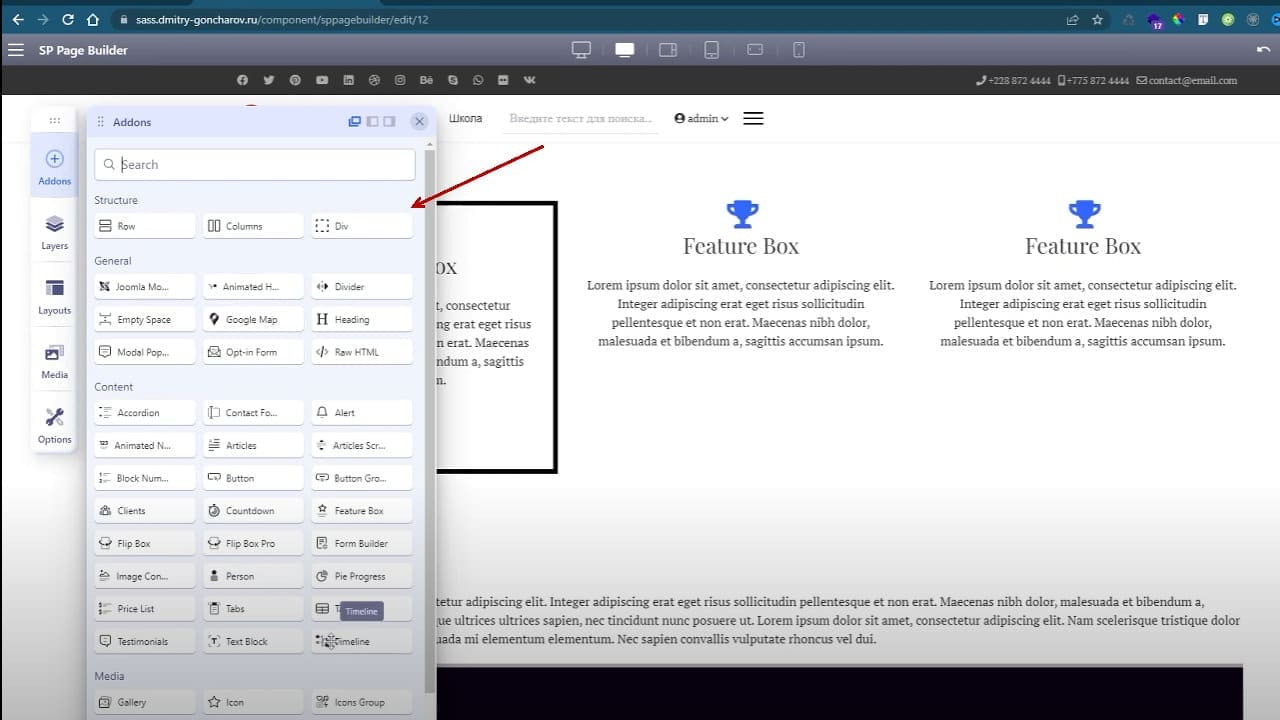
Task: Open the Facebook social icon link
Action: tap(242, 80)
